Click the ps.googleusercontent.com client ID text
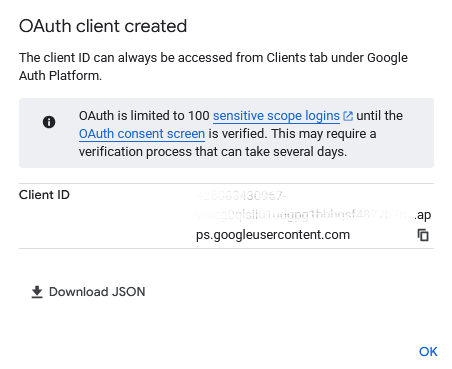 tap(273, 235)
